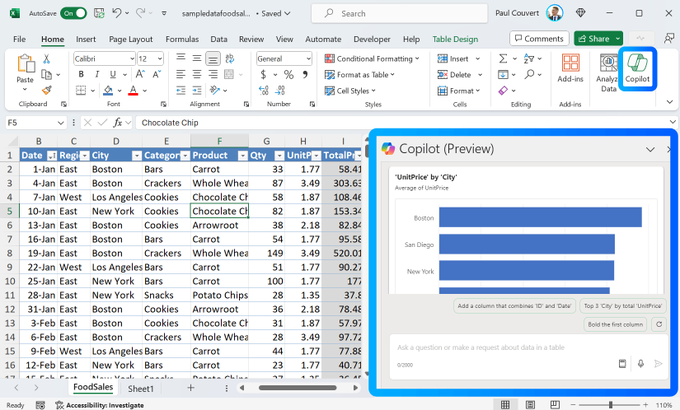Switch to the Data tab
Viewport: 680px width, 410px height.
[219, 39]
